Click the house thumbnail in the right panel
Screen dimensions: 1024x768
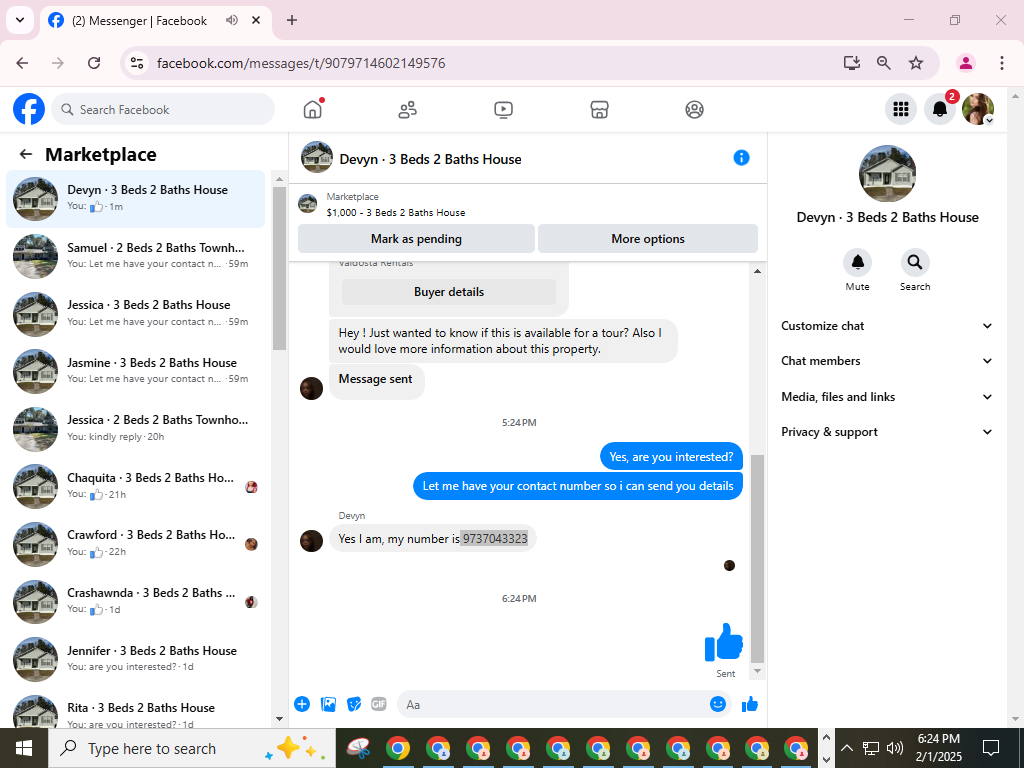coord(887,174)
